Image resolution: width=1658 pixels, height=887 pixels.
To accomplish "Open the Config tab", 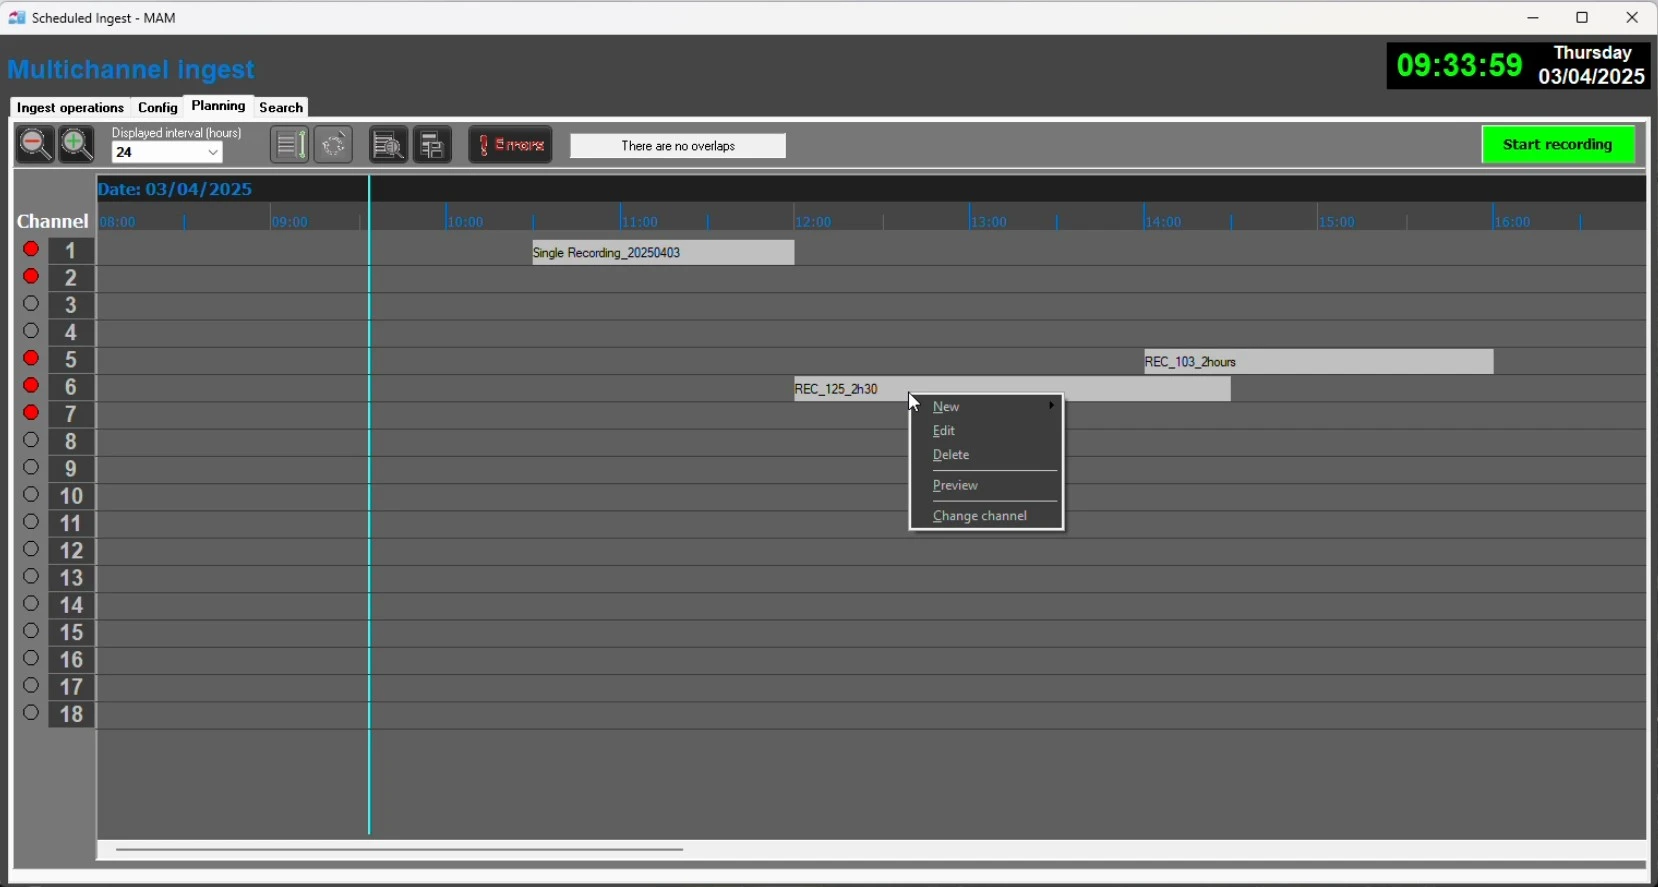I will click(x=157, y=107).
